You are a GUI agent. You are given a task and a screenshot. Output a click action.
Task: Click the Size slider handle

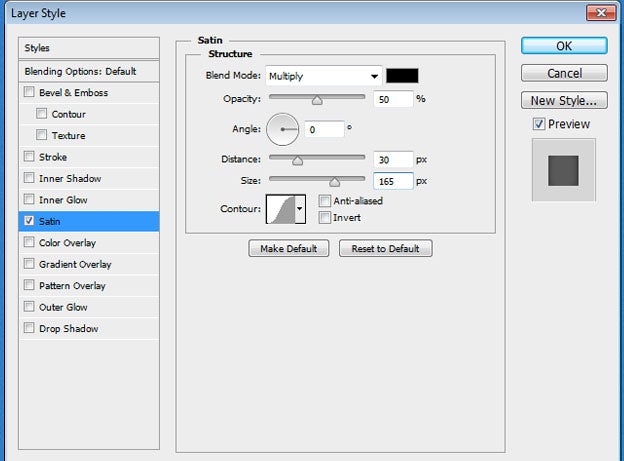point(335,182)
